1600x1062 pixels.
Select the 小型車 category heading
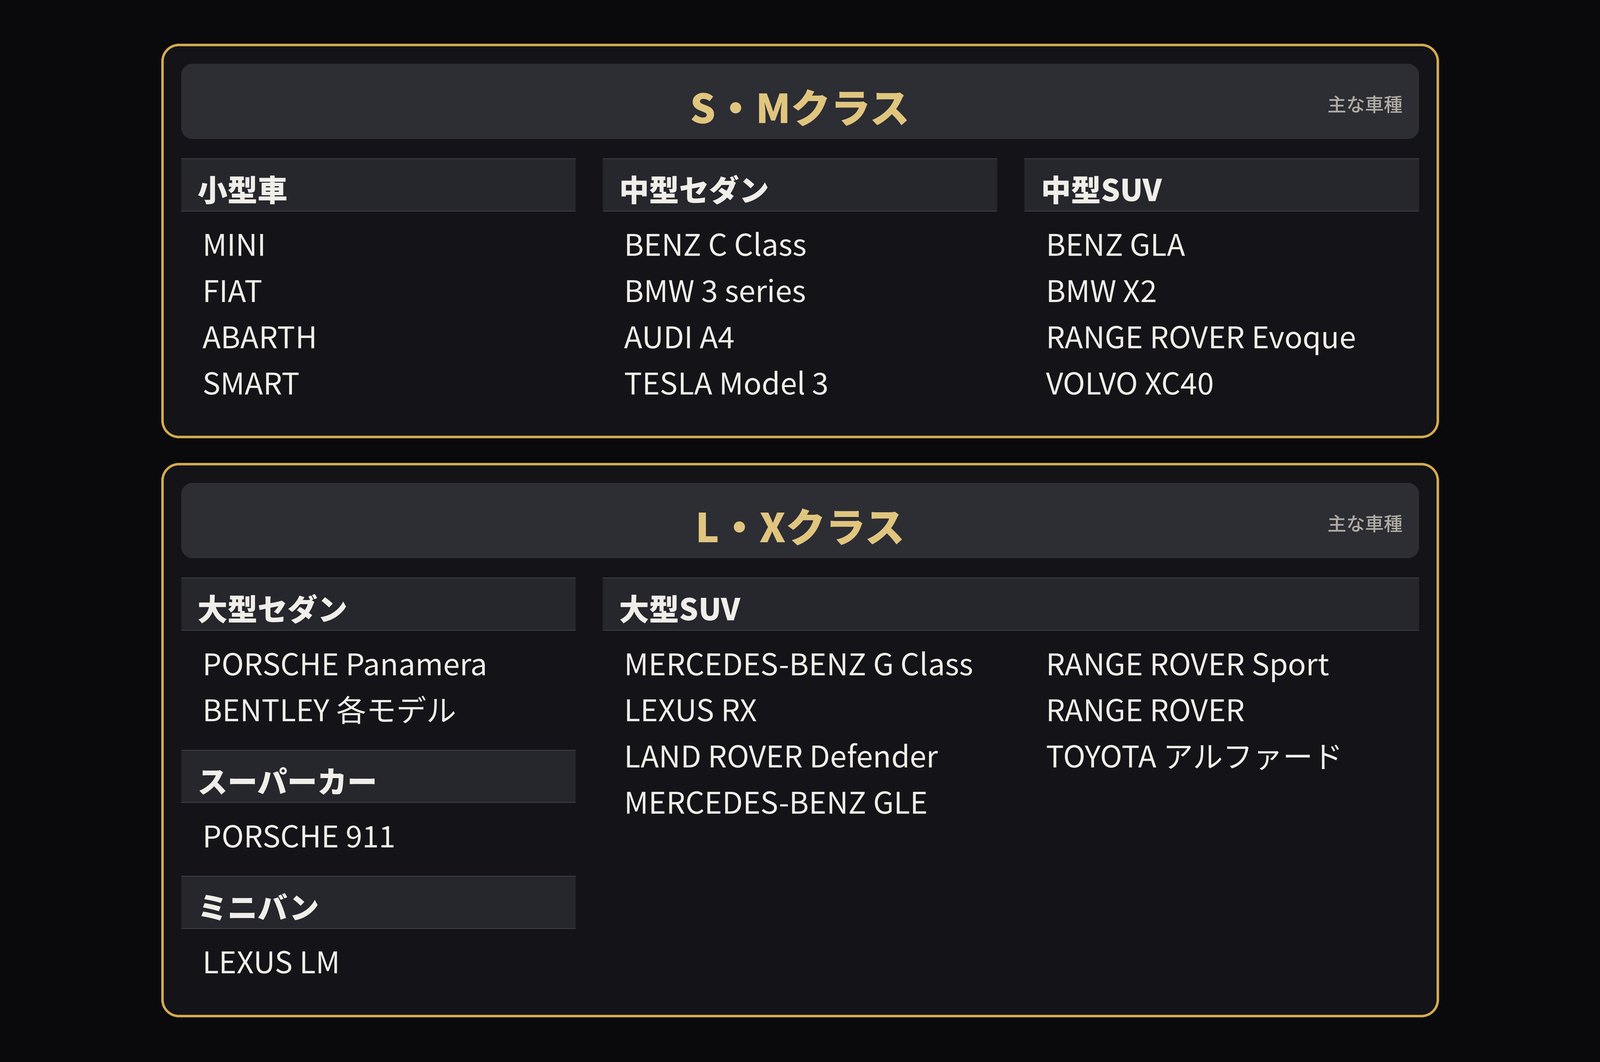(243, 189)
